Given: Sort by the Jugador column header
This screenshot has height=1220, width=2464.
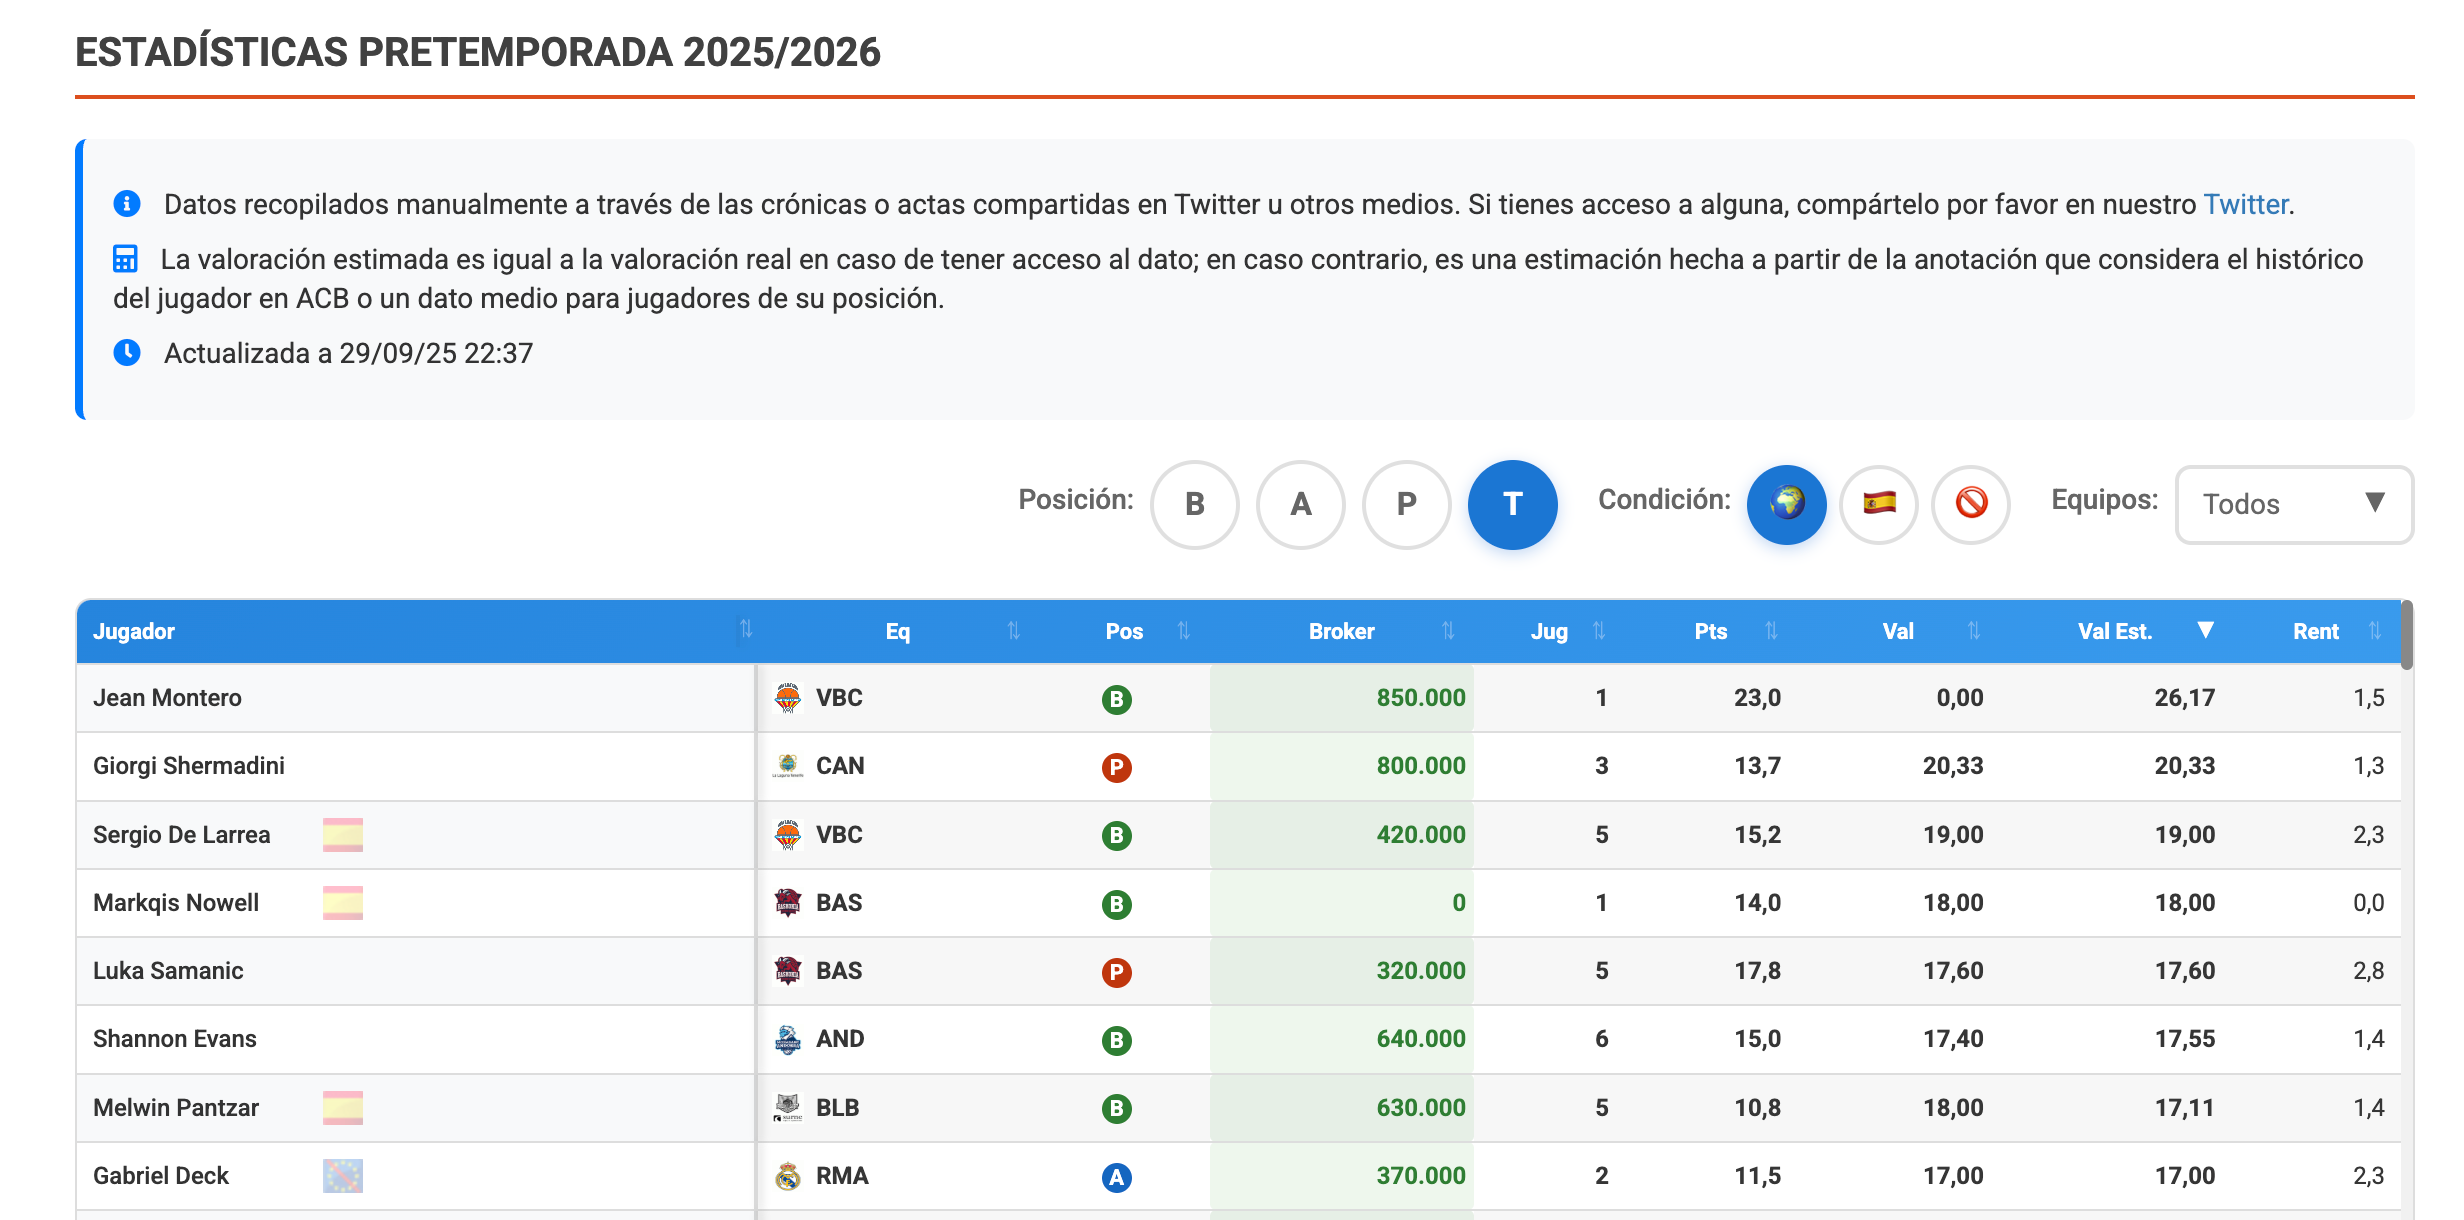Looking at the screenshot, I should 134,631.
